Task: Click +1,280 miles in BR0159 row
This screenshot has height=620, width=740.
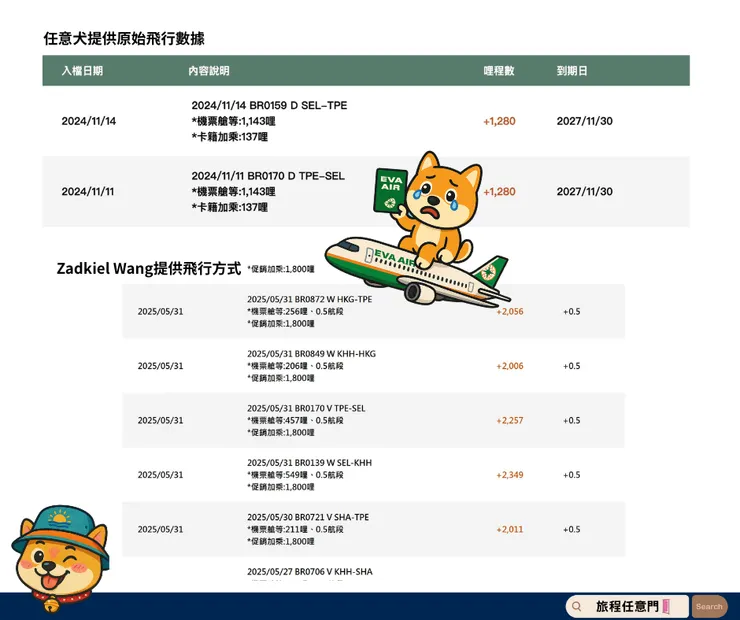Action: pyautogui.click(x=499, y=121)
